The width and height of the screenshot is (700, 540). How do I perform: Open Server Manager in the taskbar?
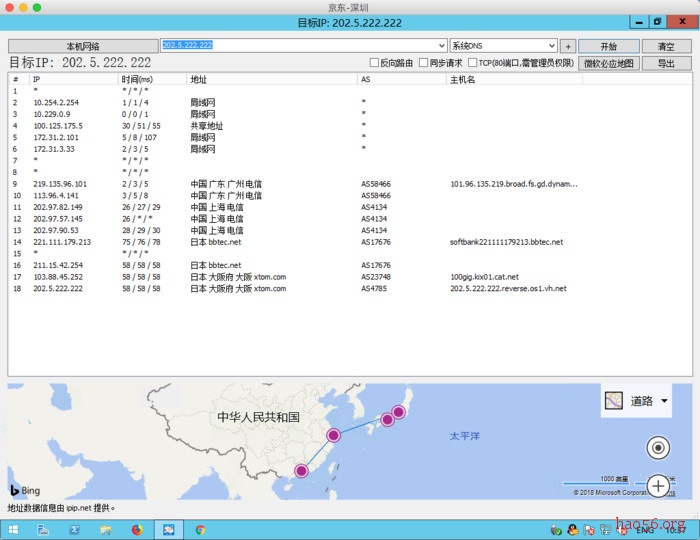(x=43, y=530)
